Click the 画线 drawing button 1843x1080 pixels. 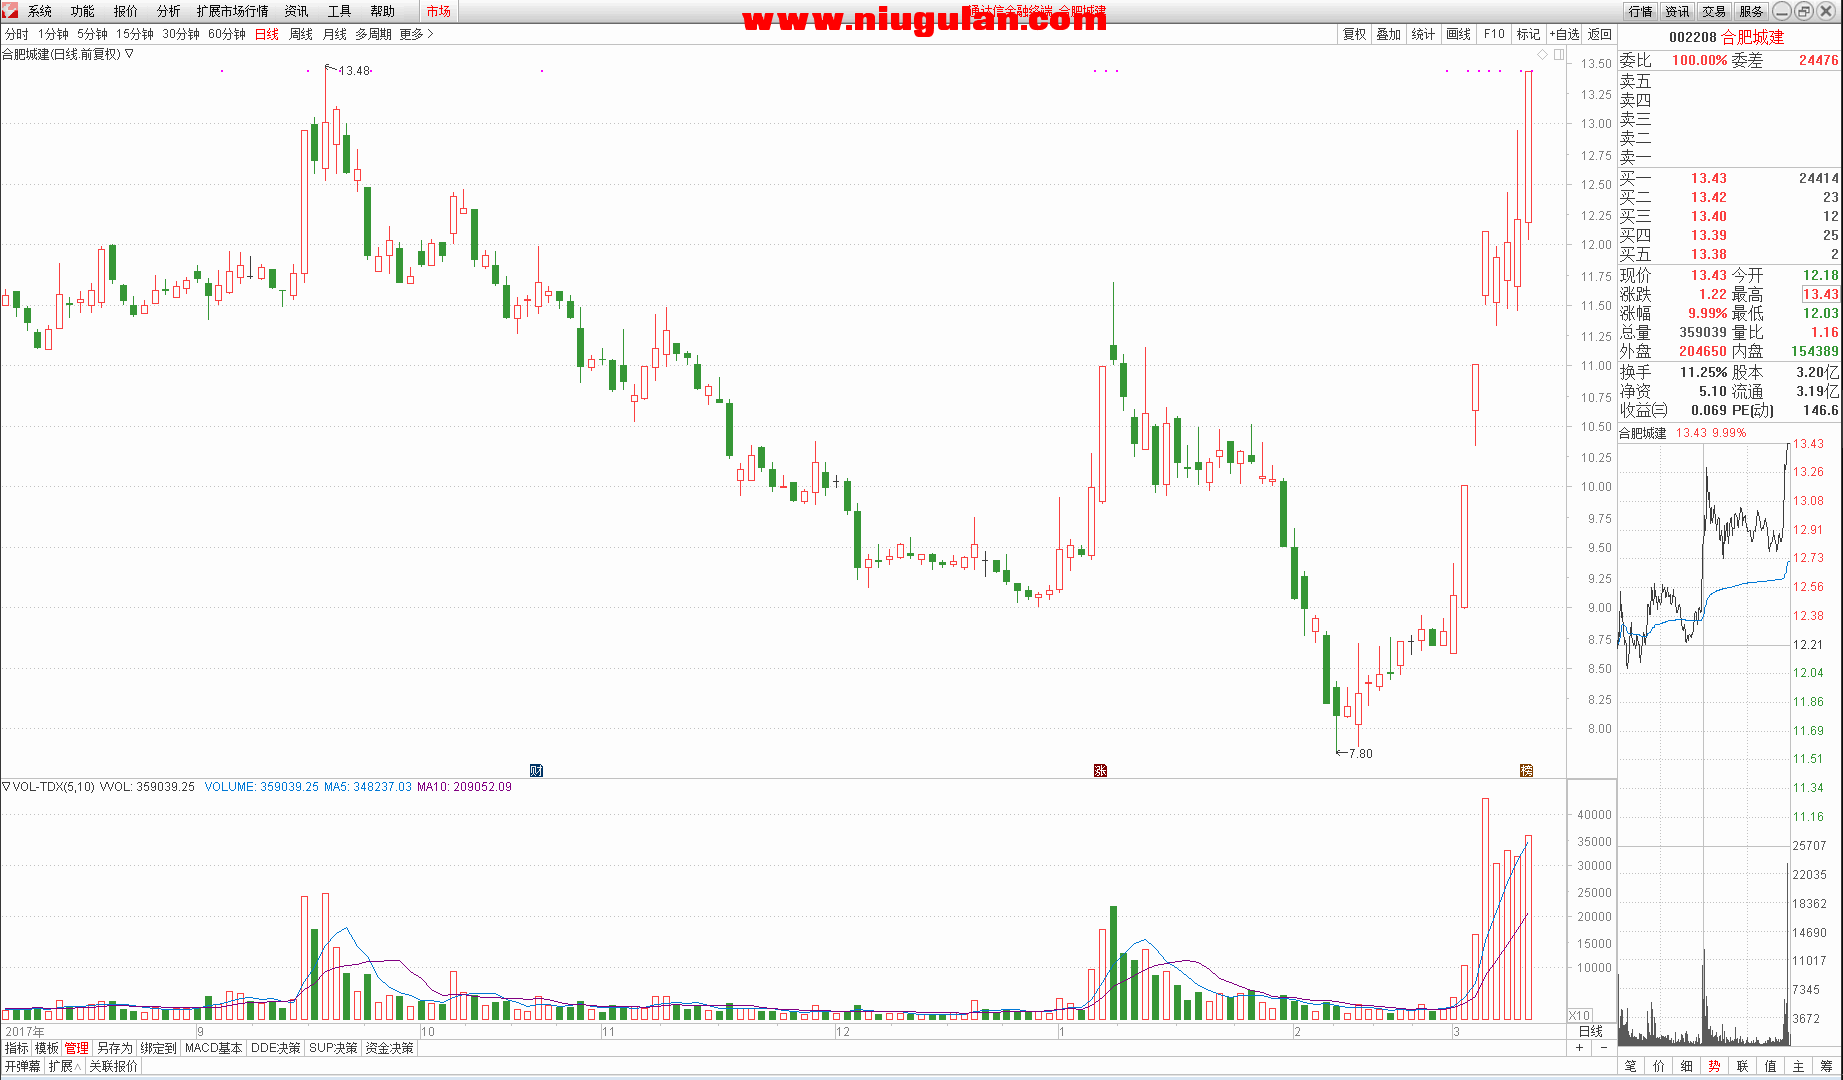click(1459, 34)
